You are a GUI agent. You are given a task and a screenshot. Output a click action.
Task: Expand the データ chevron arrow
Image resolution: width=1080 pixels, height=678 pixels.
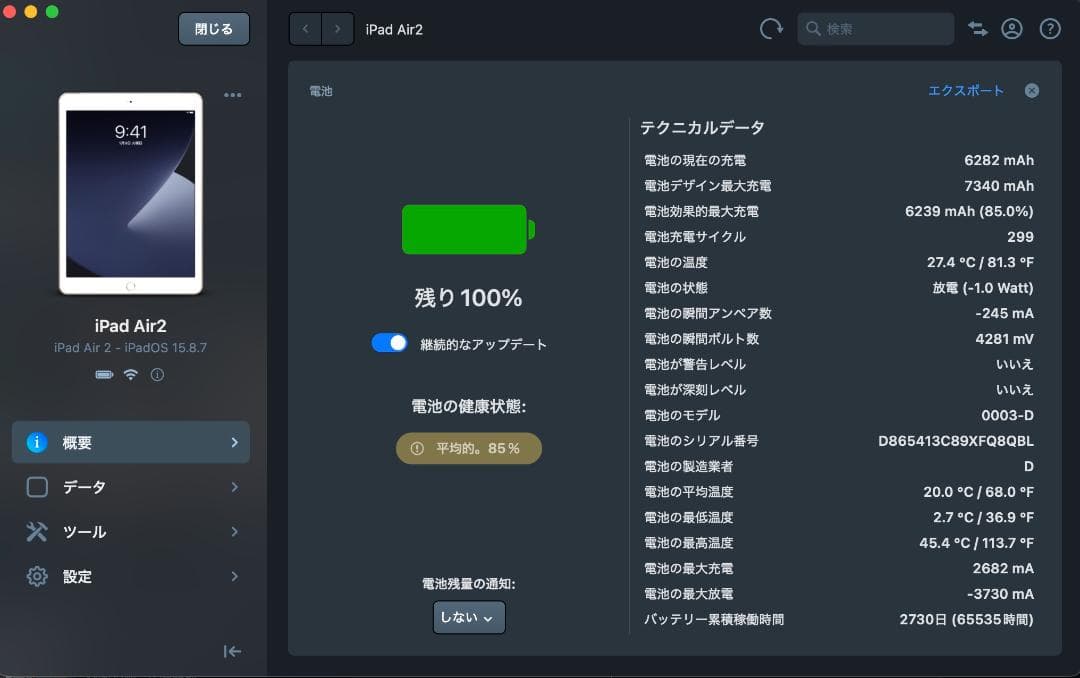pos(234,487)
